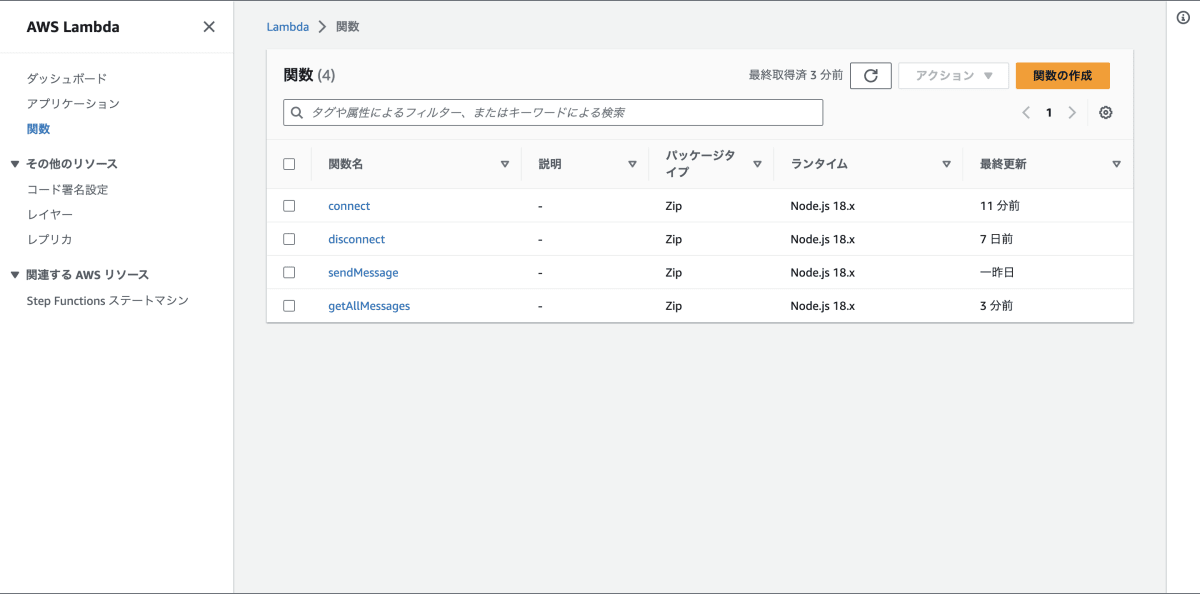Open the connect function link
The height and width of the screenshot is (594, 1200).
point(349,206)
